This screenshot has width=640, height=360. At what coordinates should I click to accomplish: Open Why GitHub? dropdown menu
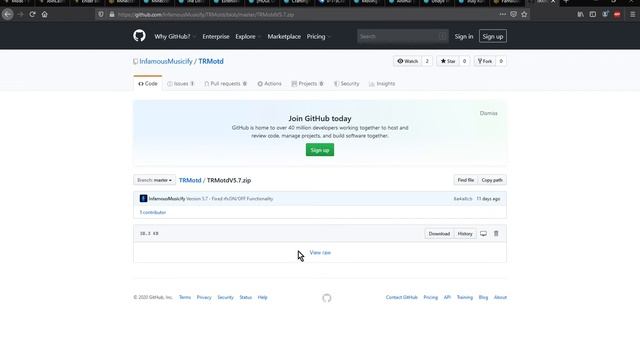[x=175, y=36]
